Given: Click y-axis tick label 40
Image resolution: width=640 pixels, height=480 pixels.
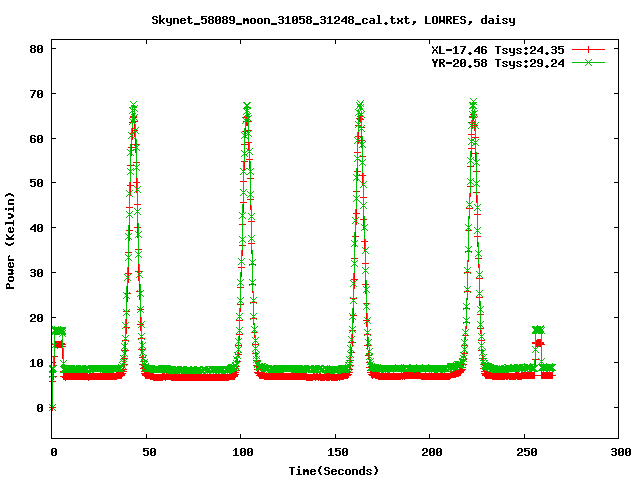Looking at the screenshot, I should (x=37, y=228).
